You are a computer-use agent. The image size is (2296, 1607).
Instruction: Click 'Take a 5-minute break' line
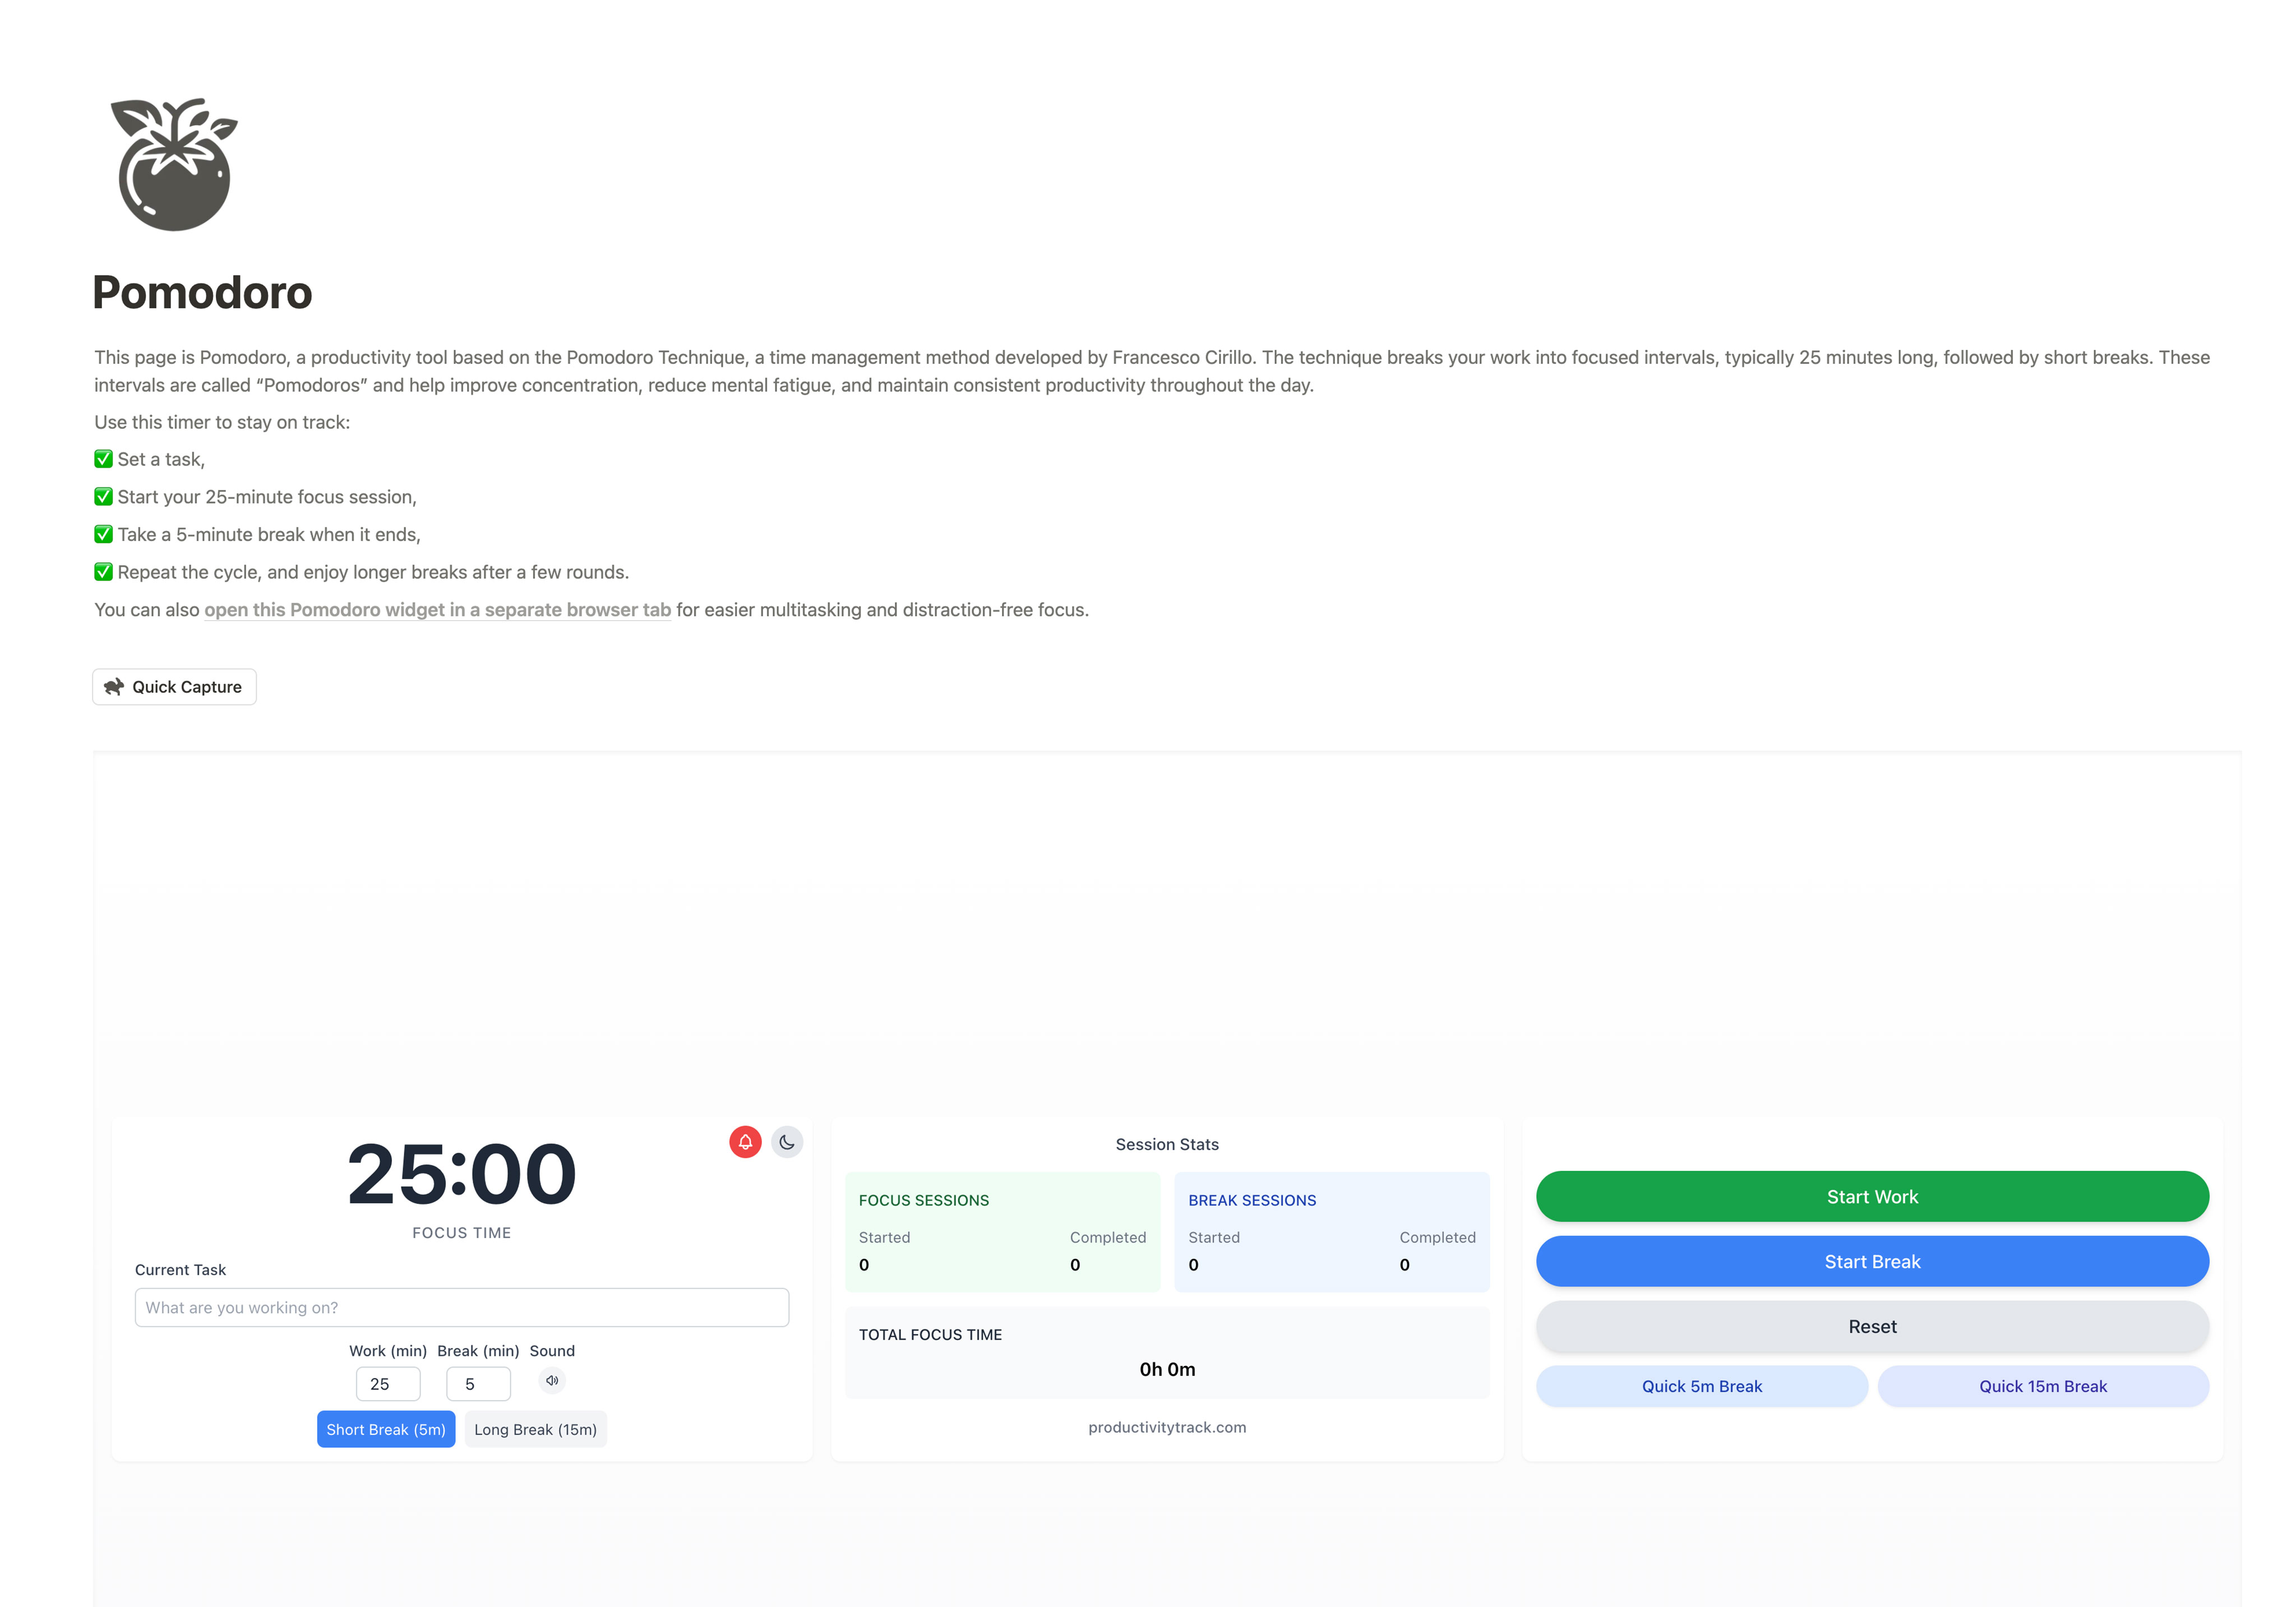point(258,535)
